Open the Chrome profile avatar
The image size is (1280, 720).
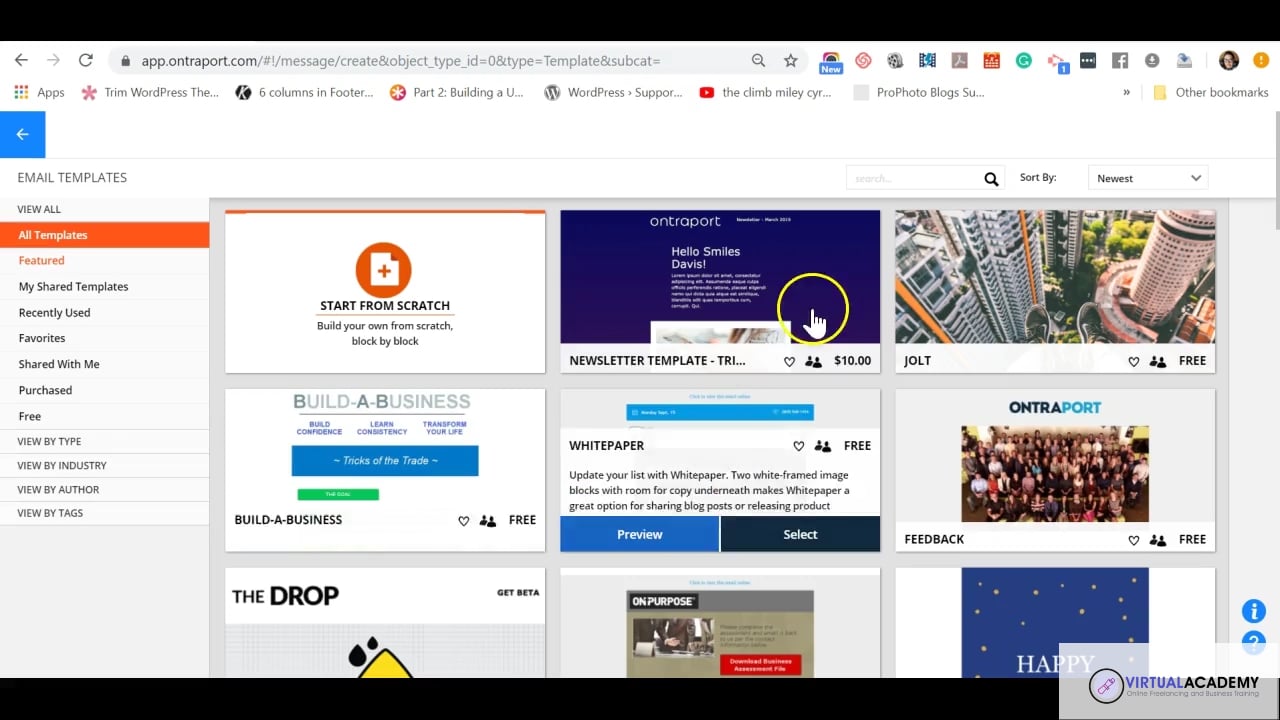point(1229,61)
